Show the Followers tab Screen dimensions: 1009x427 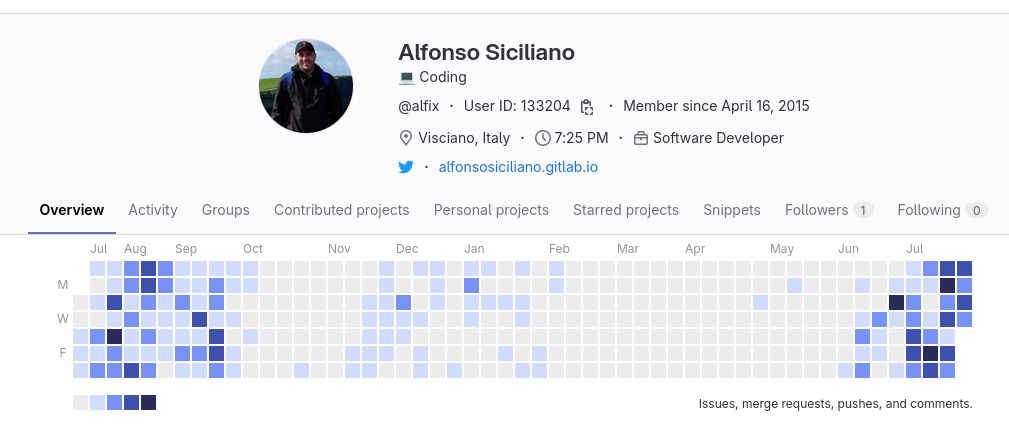(x=829, y=210)
